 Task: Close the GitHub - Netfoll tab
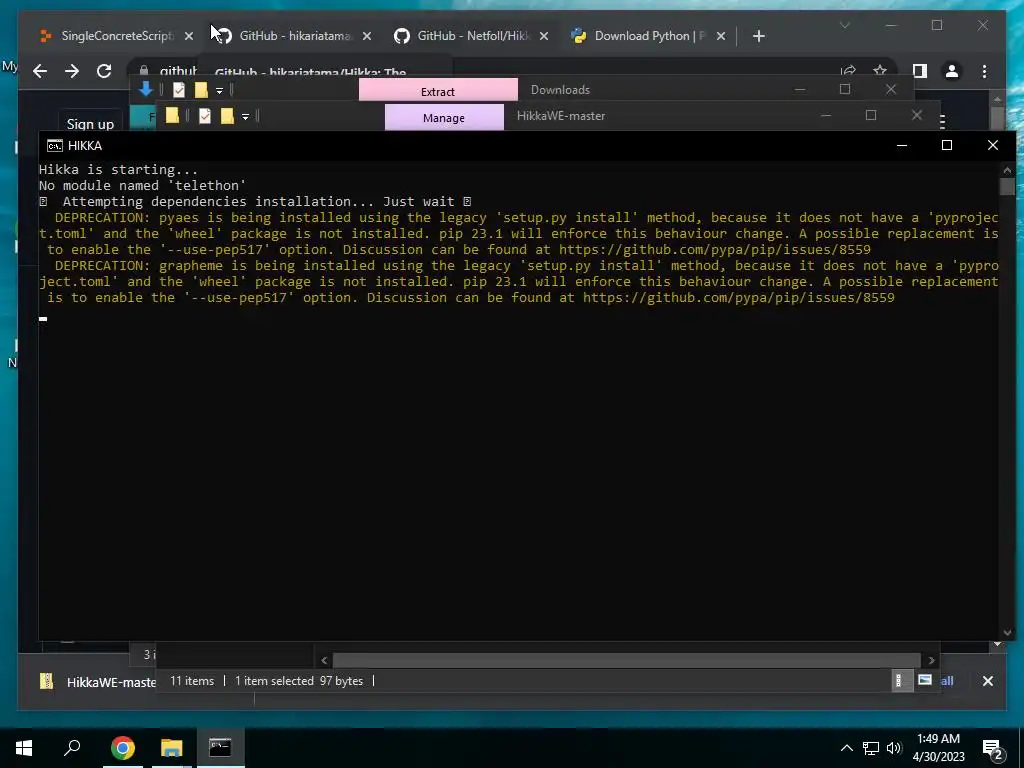544,36
